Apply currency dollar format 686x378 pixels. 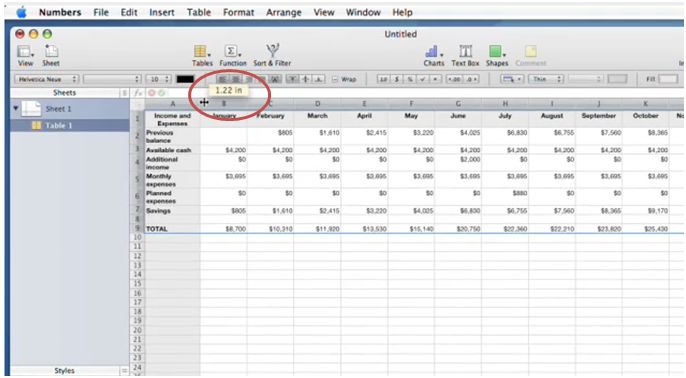pos(396,79)
